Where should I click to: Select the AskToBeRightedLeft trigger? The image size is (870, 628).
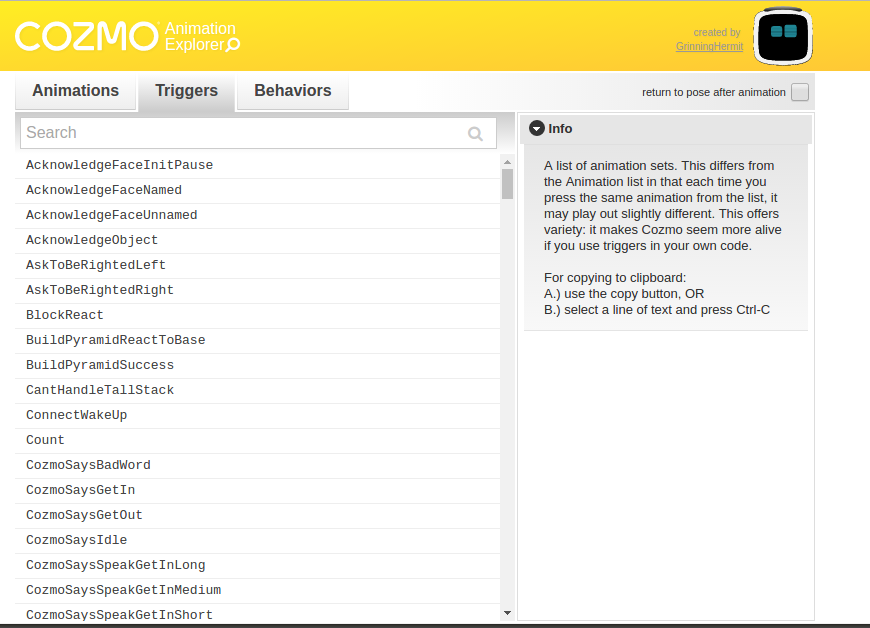coord(96,265)
